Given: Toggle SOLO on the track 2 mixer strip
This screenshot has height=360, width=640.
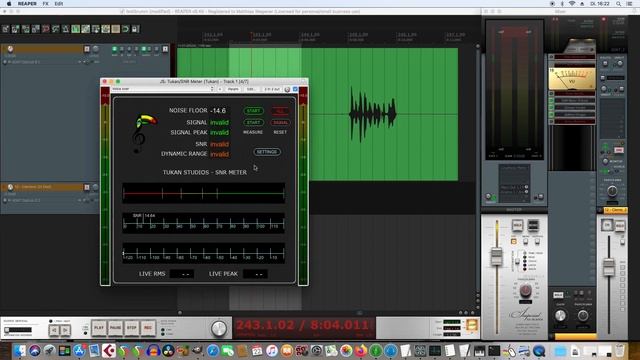Looking at the screenshot, I should coord(620,225).
